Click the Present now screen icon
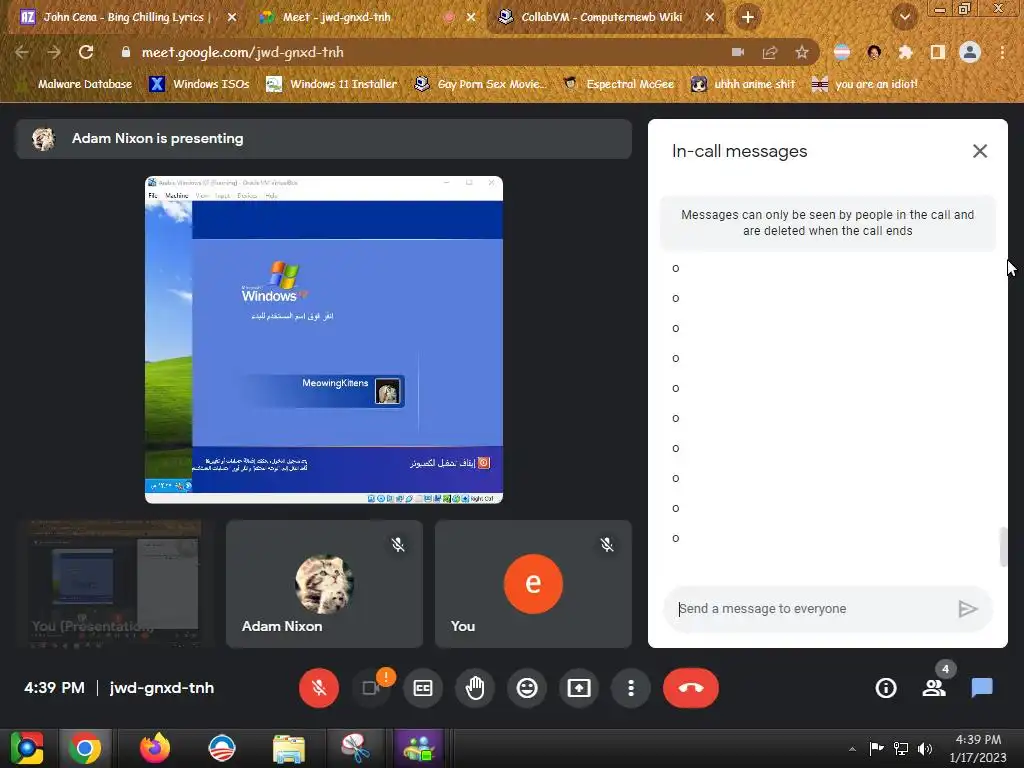 coord(579,688)
